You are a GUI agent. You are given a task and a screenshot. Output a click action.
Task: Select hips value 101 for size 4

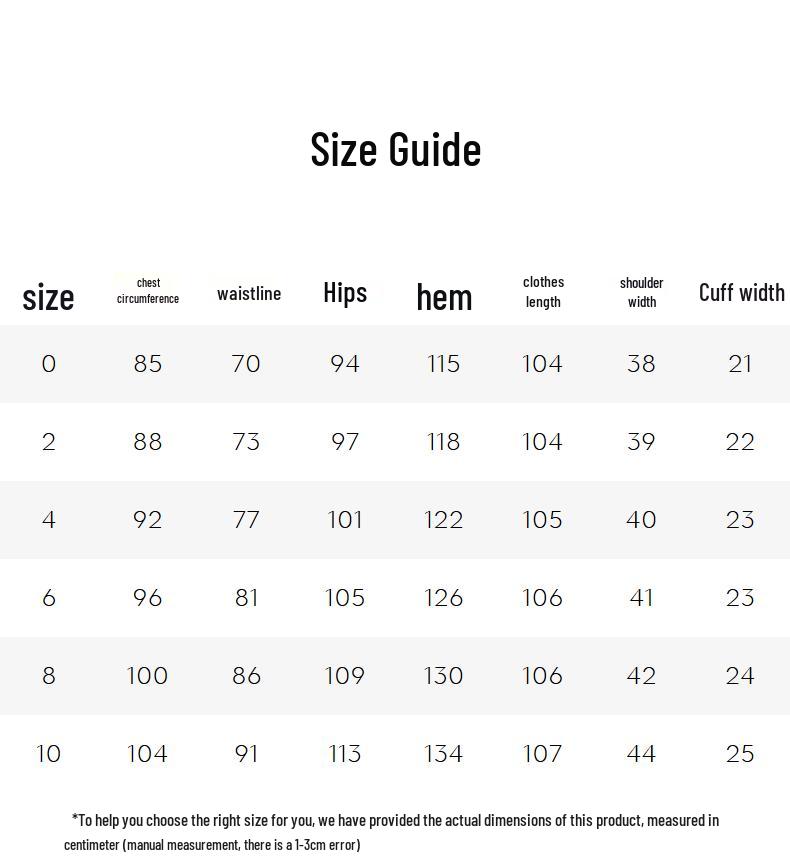point(345,520)
